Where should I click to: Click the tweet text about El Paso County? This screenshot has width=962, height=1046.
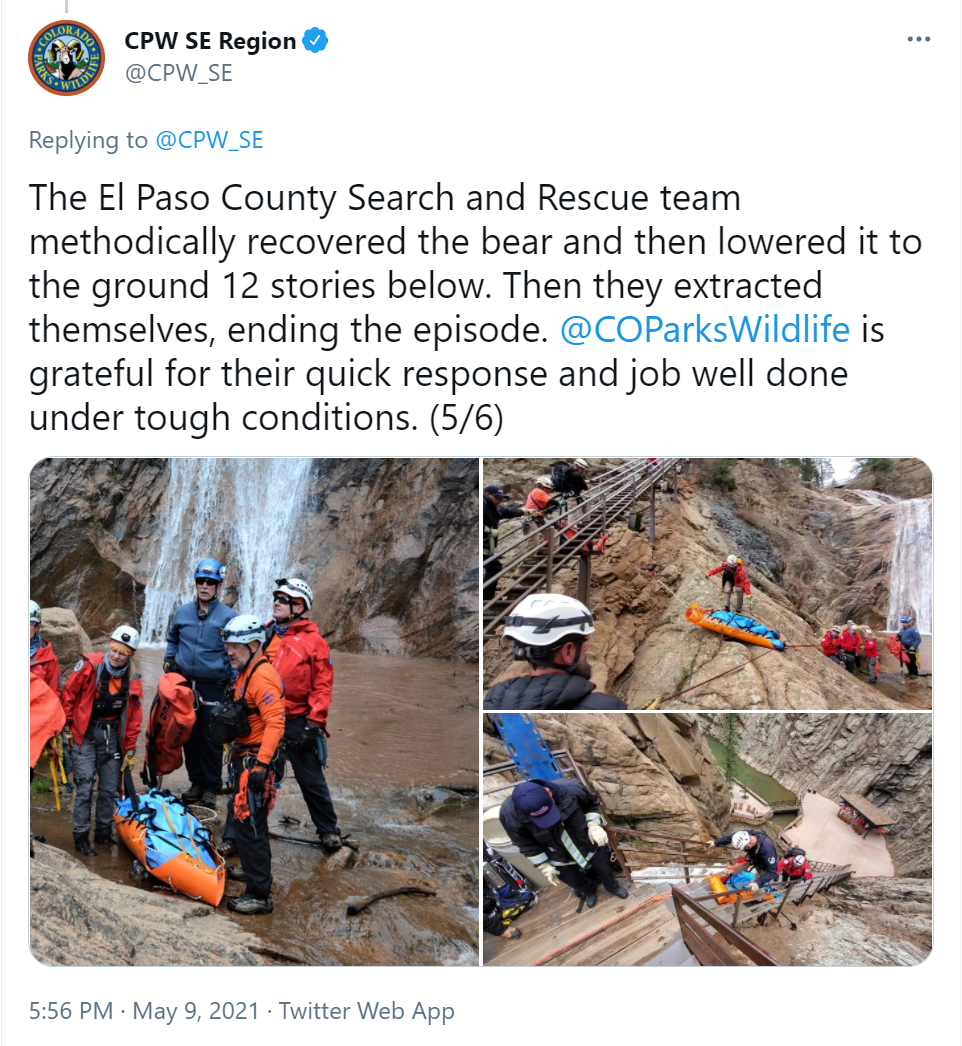pyautogui.click(x=475, y=308)
